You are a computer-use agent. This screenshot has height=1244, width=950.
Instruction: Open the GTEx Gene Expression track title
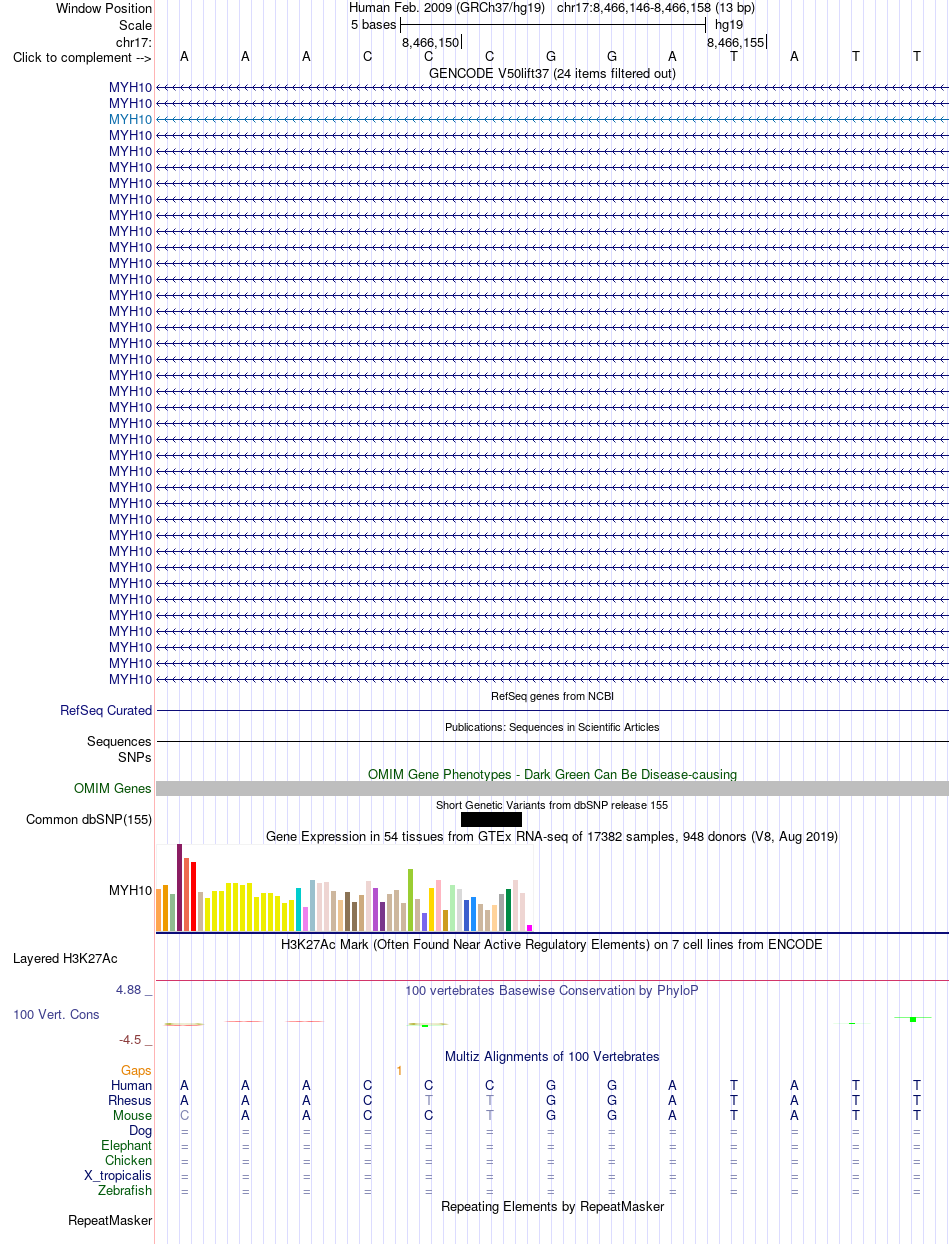click(552, 836)
